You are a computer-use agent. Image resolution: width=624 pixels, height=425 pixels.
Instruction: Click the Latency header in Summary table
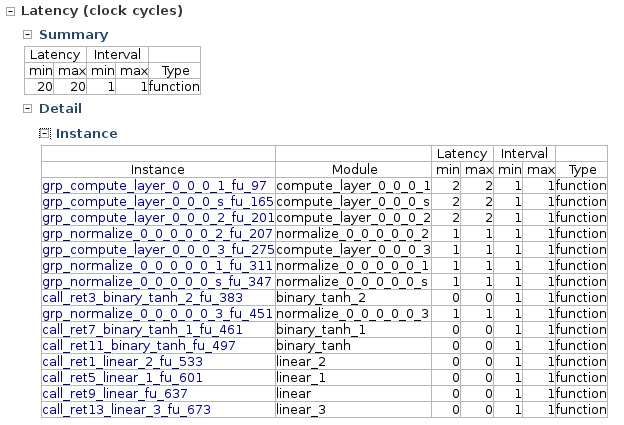point(55,55)
